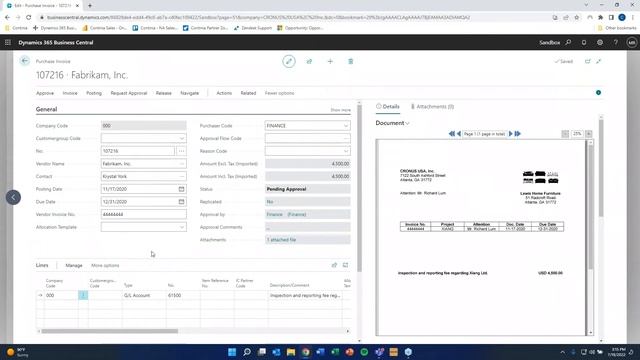This screenshot has height=360, width=640.
Task: Open Customergroup Code dropdown
Action: coord(182,138)
